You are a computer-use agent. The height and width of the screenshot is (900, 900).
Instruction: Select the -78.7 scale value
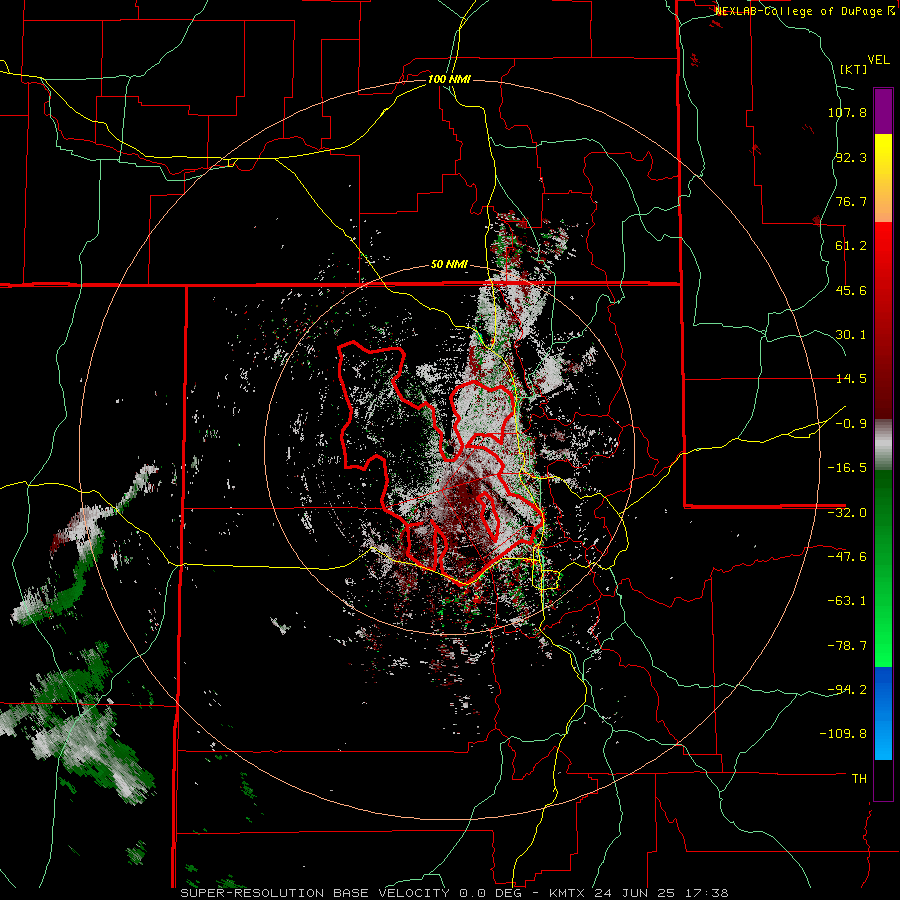[x=847, y=646]
